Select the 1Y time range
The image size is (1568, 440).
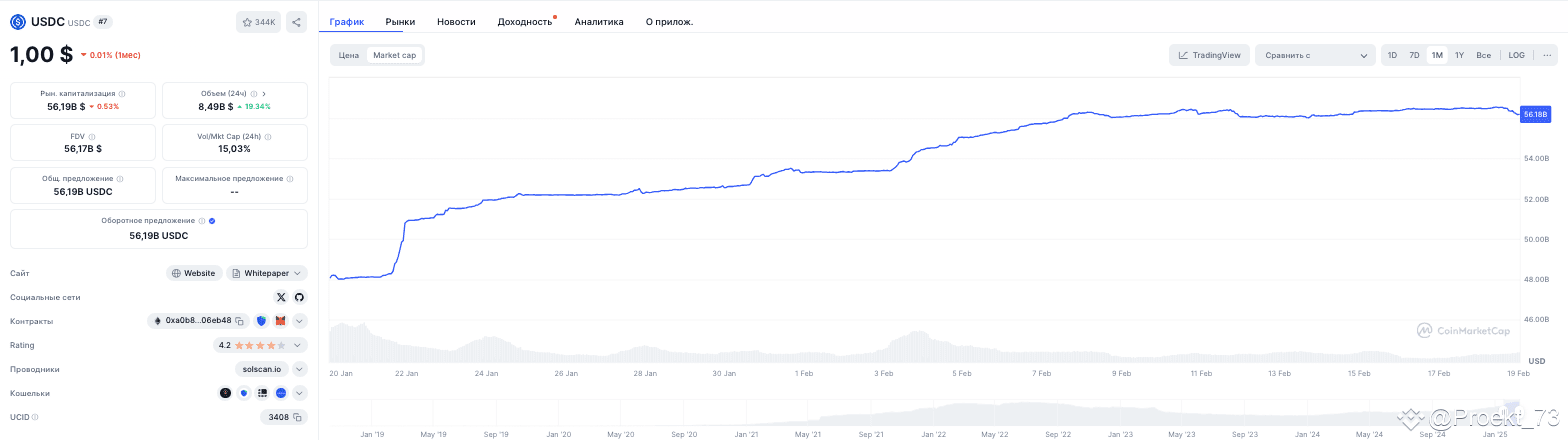click(x=1459, y=55)
